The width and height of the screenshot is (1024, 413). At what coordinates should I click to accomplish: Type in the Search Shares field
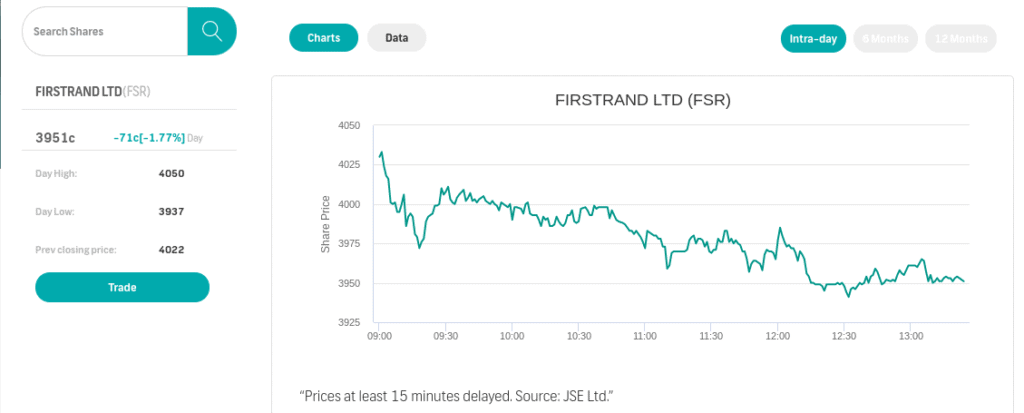pos(104,31)
